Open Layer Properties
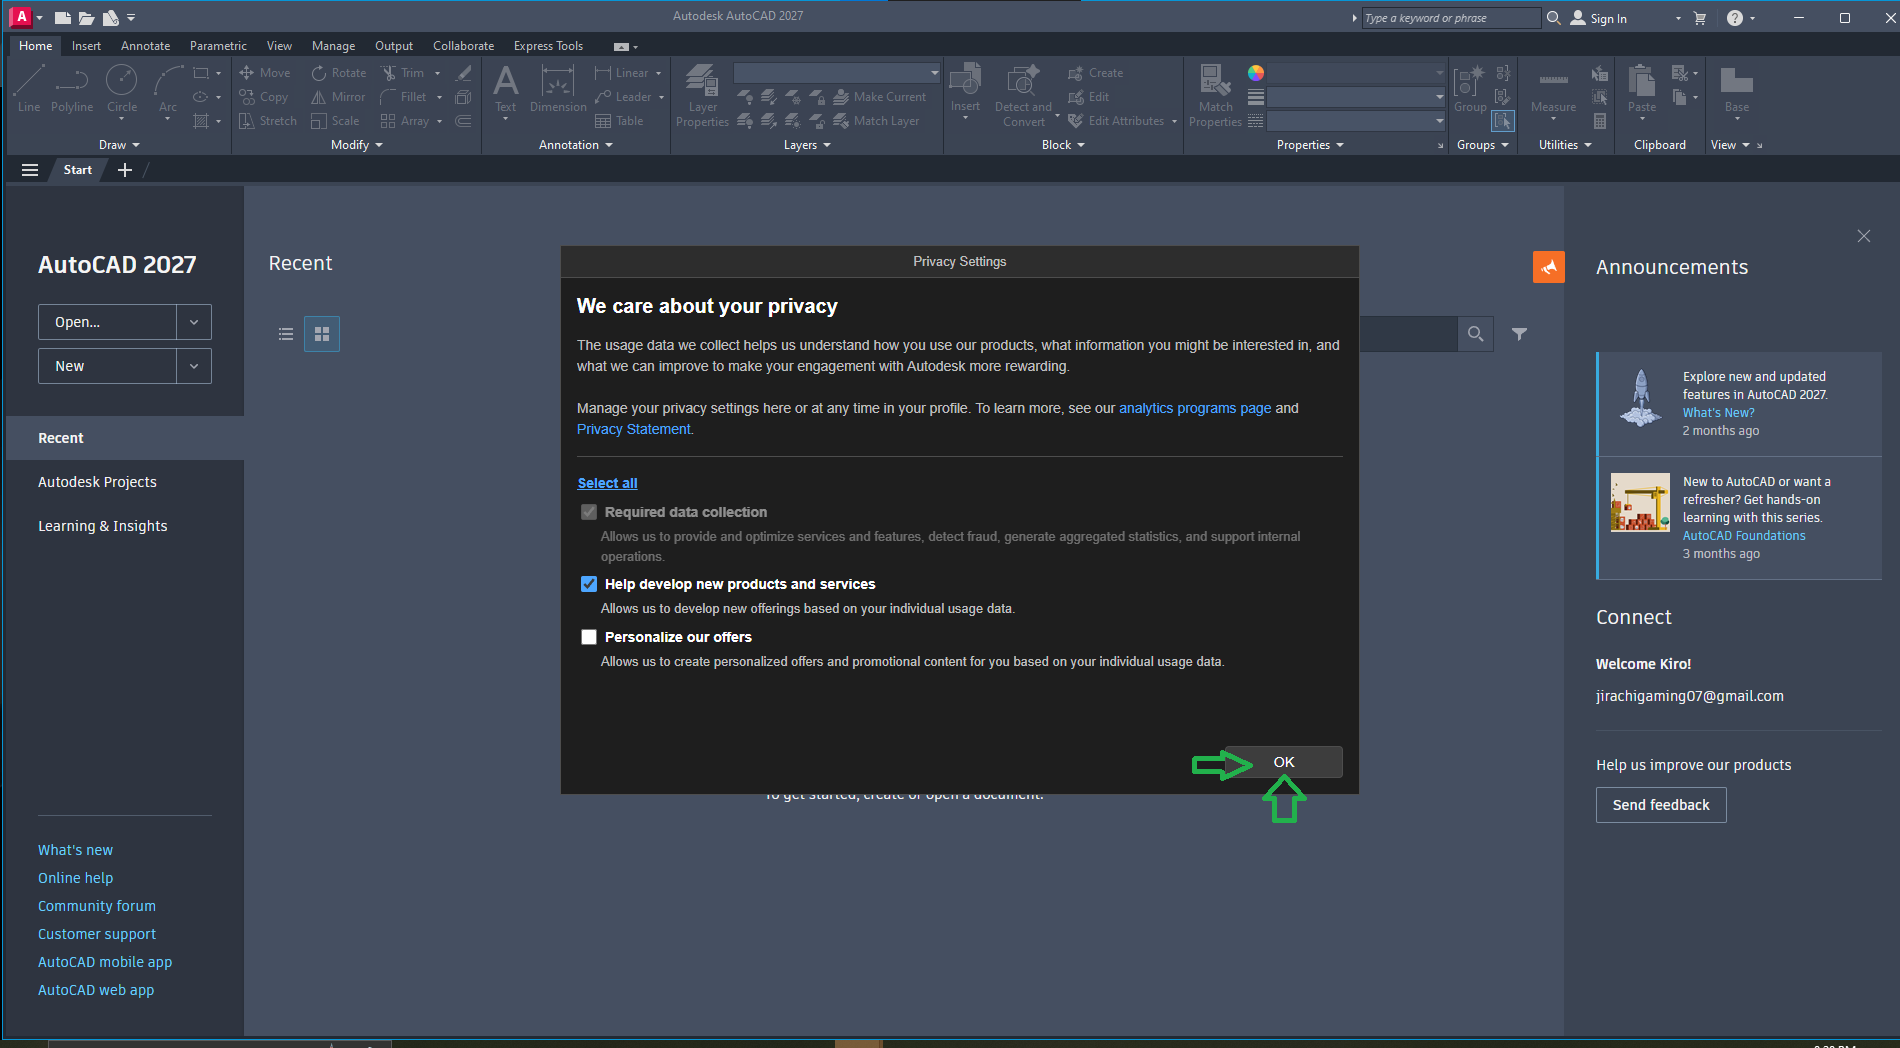This screenshot has height=1048, width=1900. pos(702,95)
